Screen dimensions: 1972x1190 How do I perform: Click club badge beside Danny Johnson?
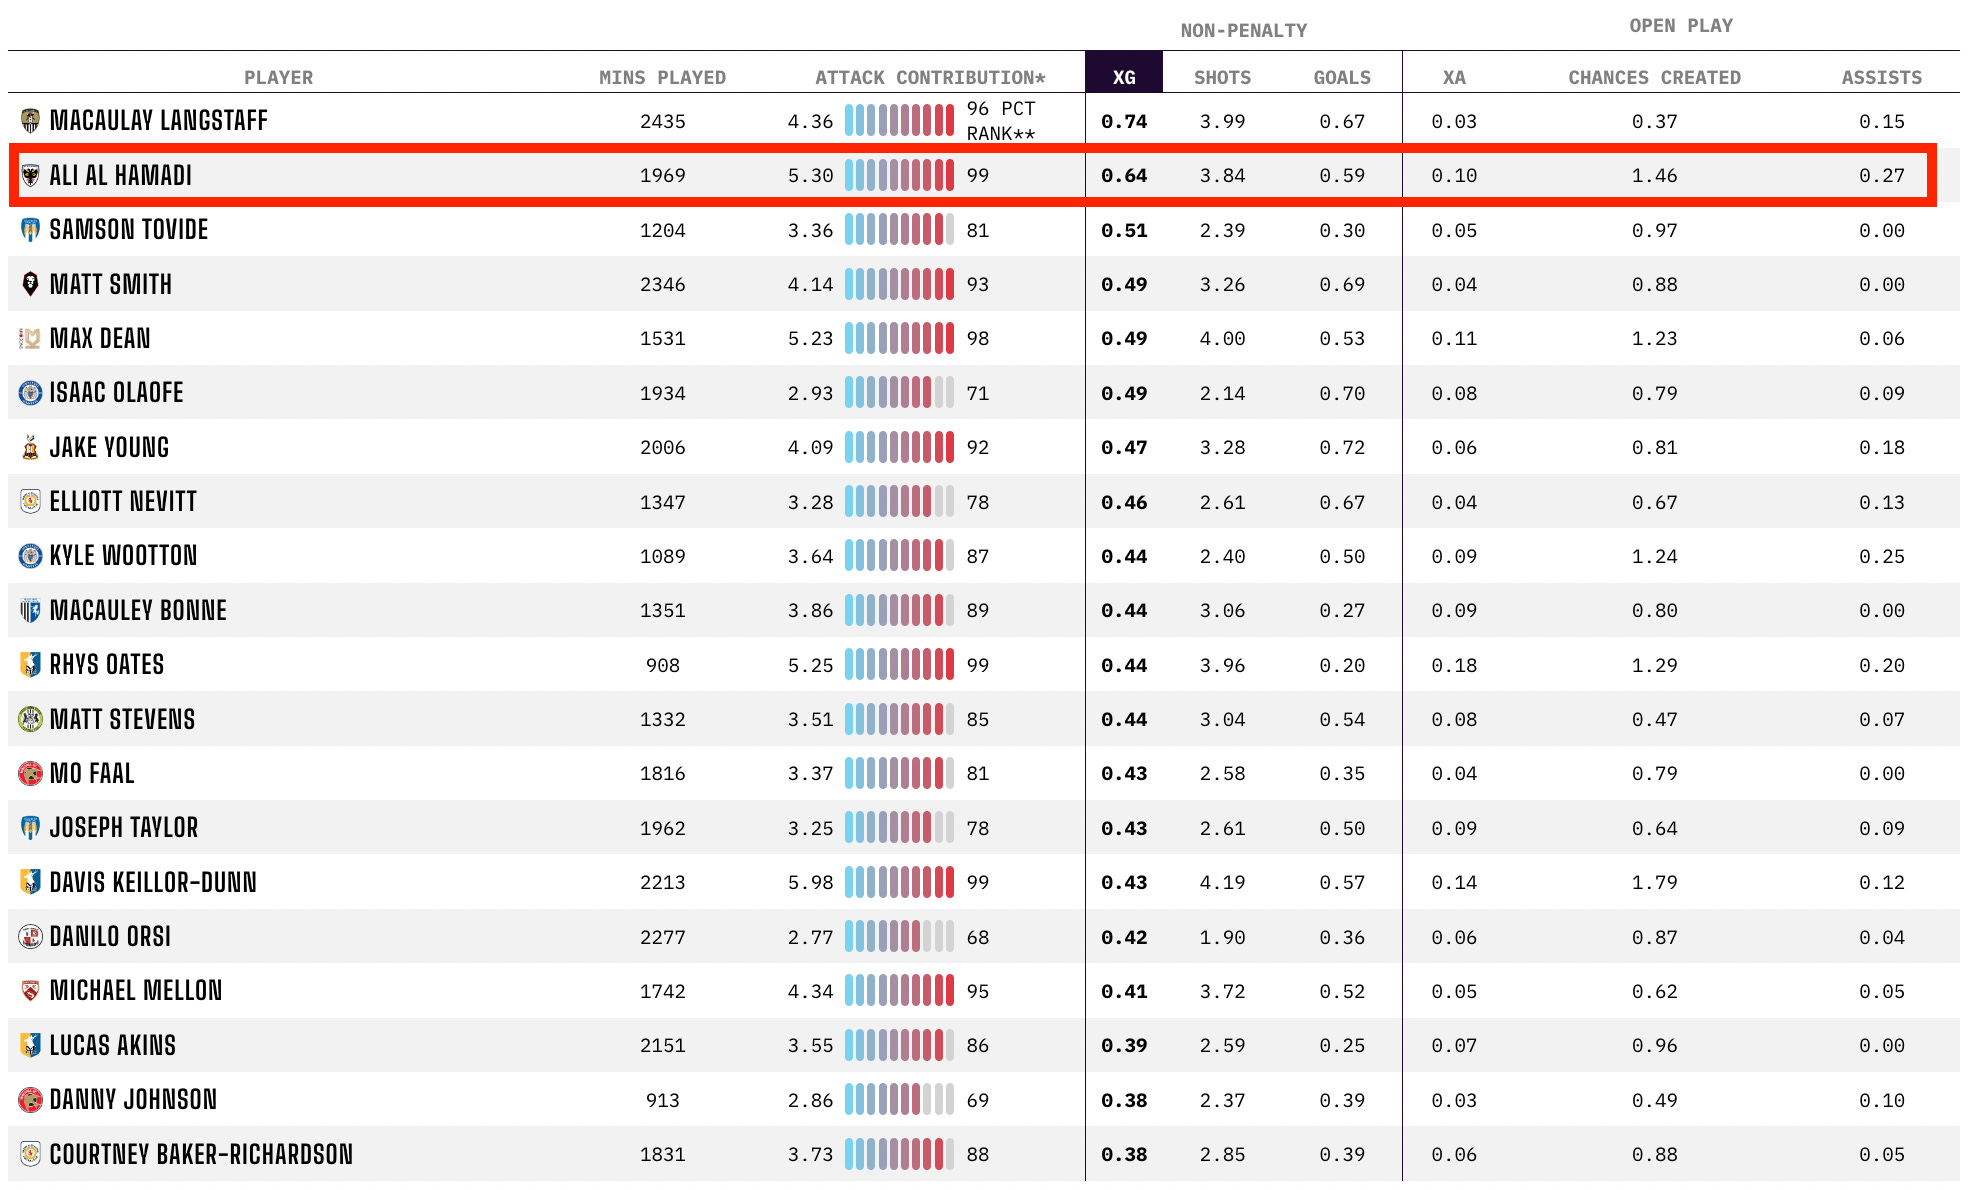30,1100
